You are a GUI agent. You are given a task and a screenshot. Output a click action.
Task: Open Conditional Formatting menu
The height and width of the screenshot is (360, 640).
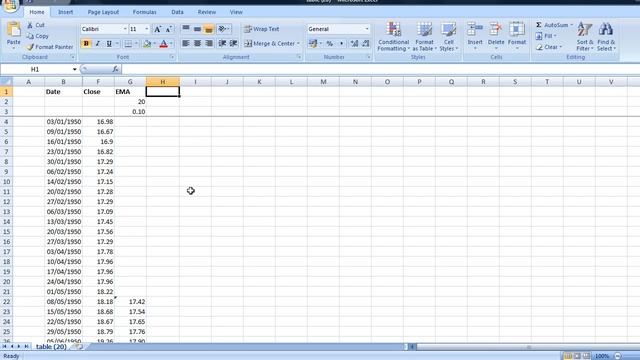(x=393, y=37)
